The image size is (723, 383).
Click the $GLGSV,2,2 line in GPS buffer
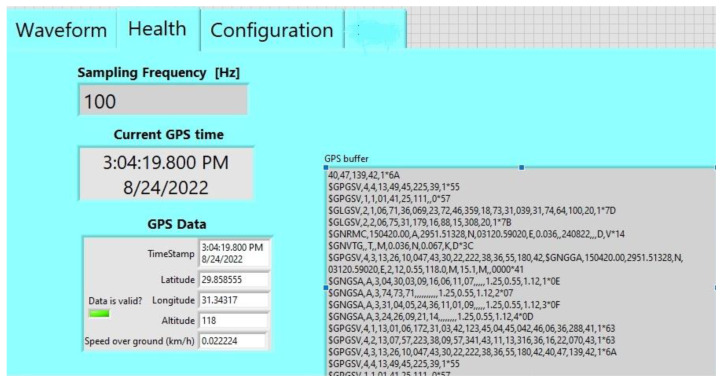(420, 223)
